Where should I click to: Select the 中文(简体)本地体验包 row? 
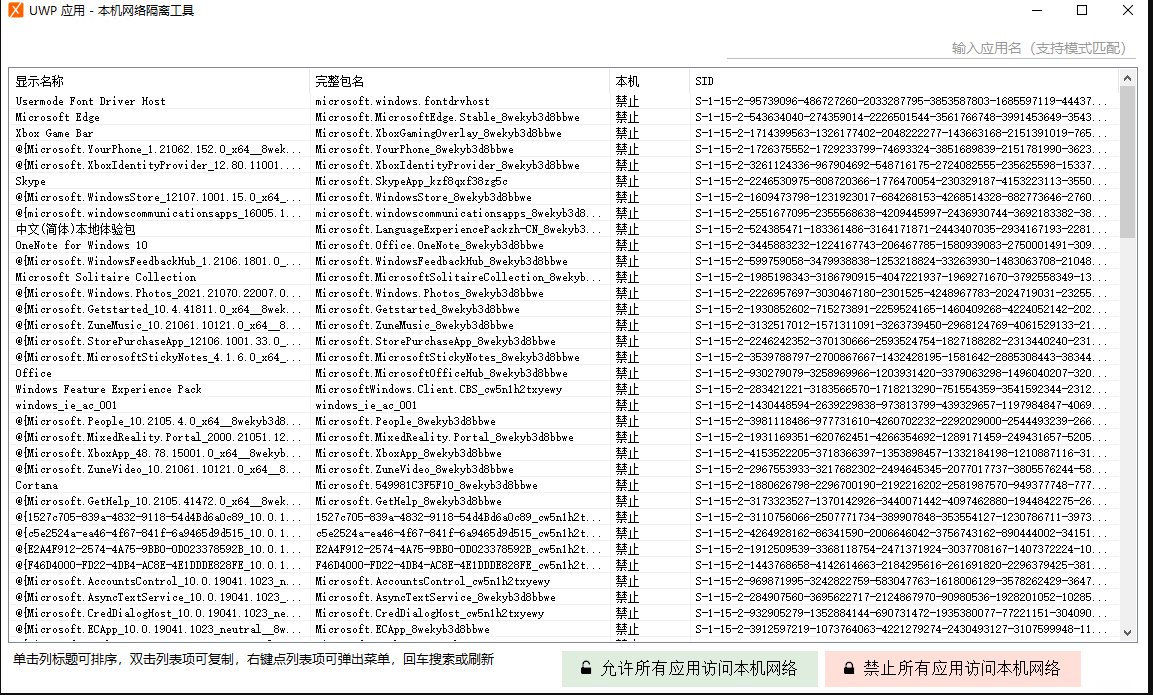[564, 229]
